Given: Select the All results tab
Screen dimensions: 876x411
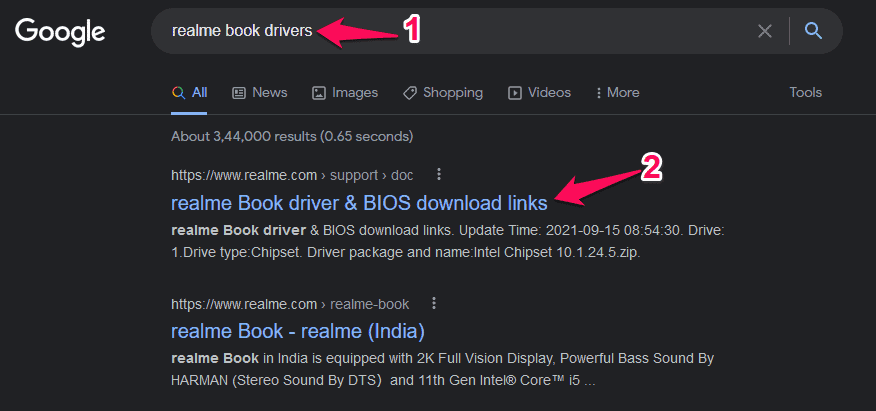Looking at the screenshot, I should click(x=190, y=93).
